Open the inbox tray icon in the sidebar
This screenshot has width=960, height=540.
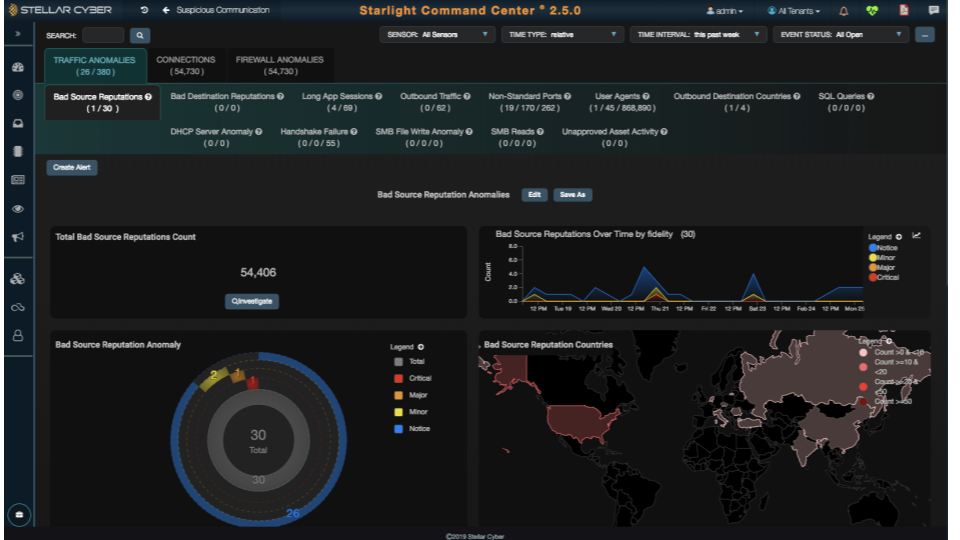tap(18, 123)
